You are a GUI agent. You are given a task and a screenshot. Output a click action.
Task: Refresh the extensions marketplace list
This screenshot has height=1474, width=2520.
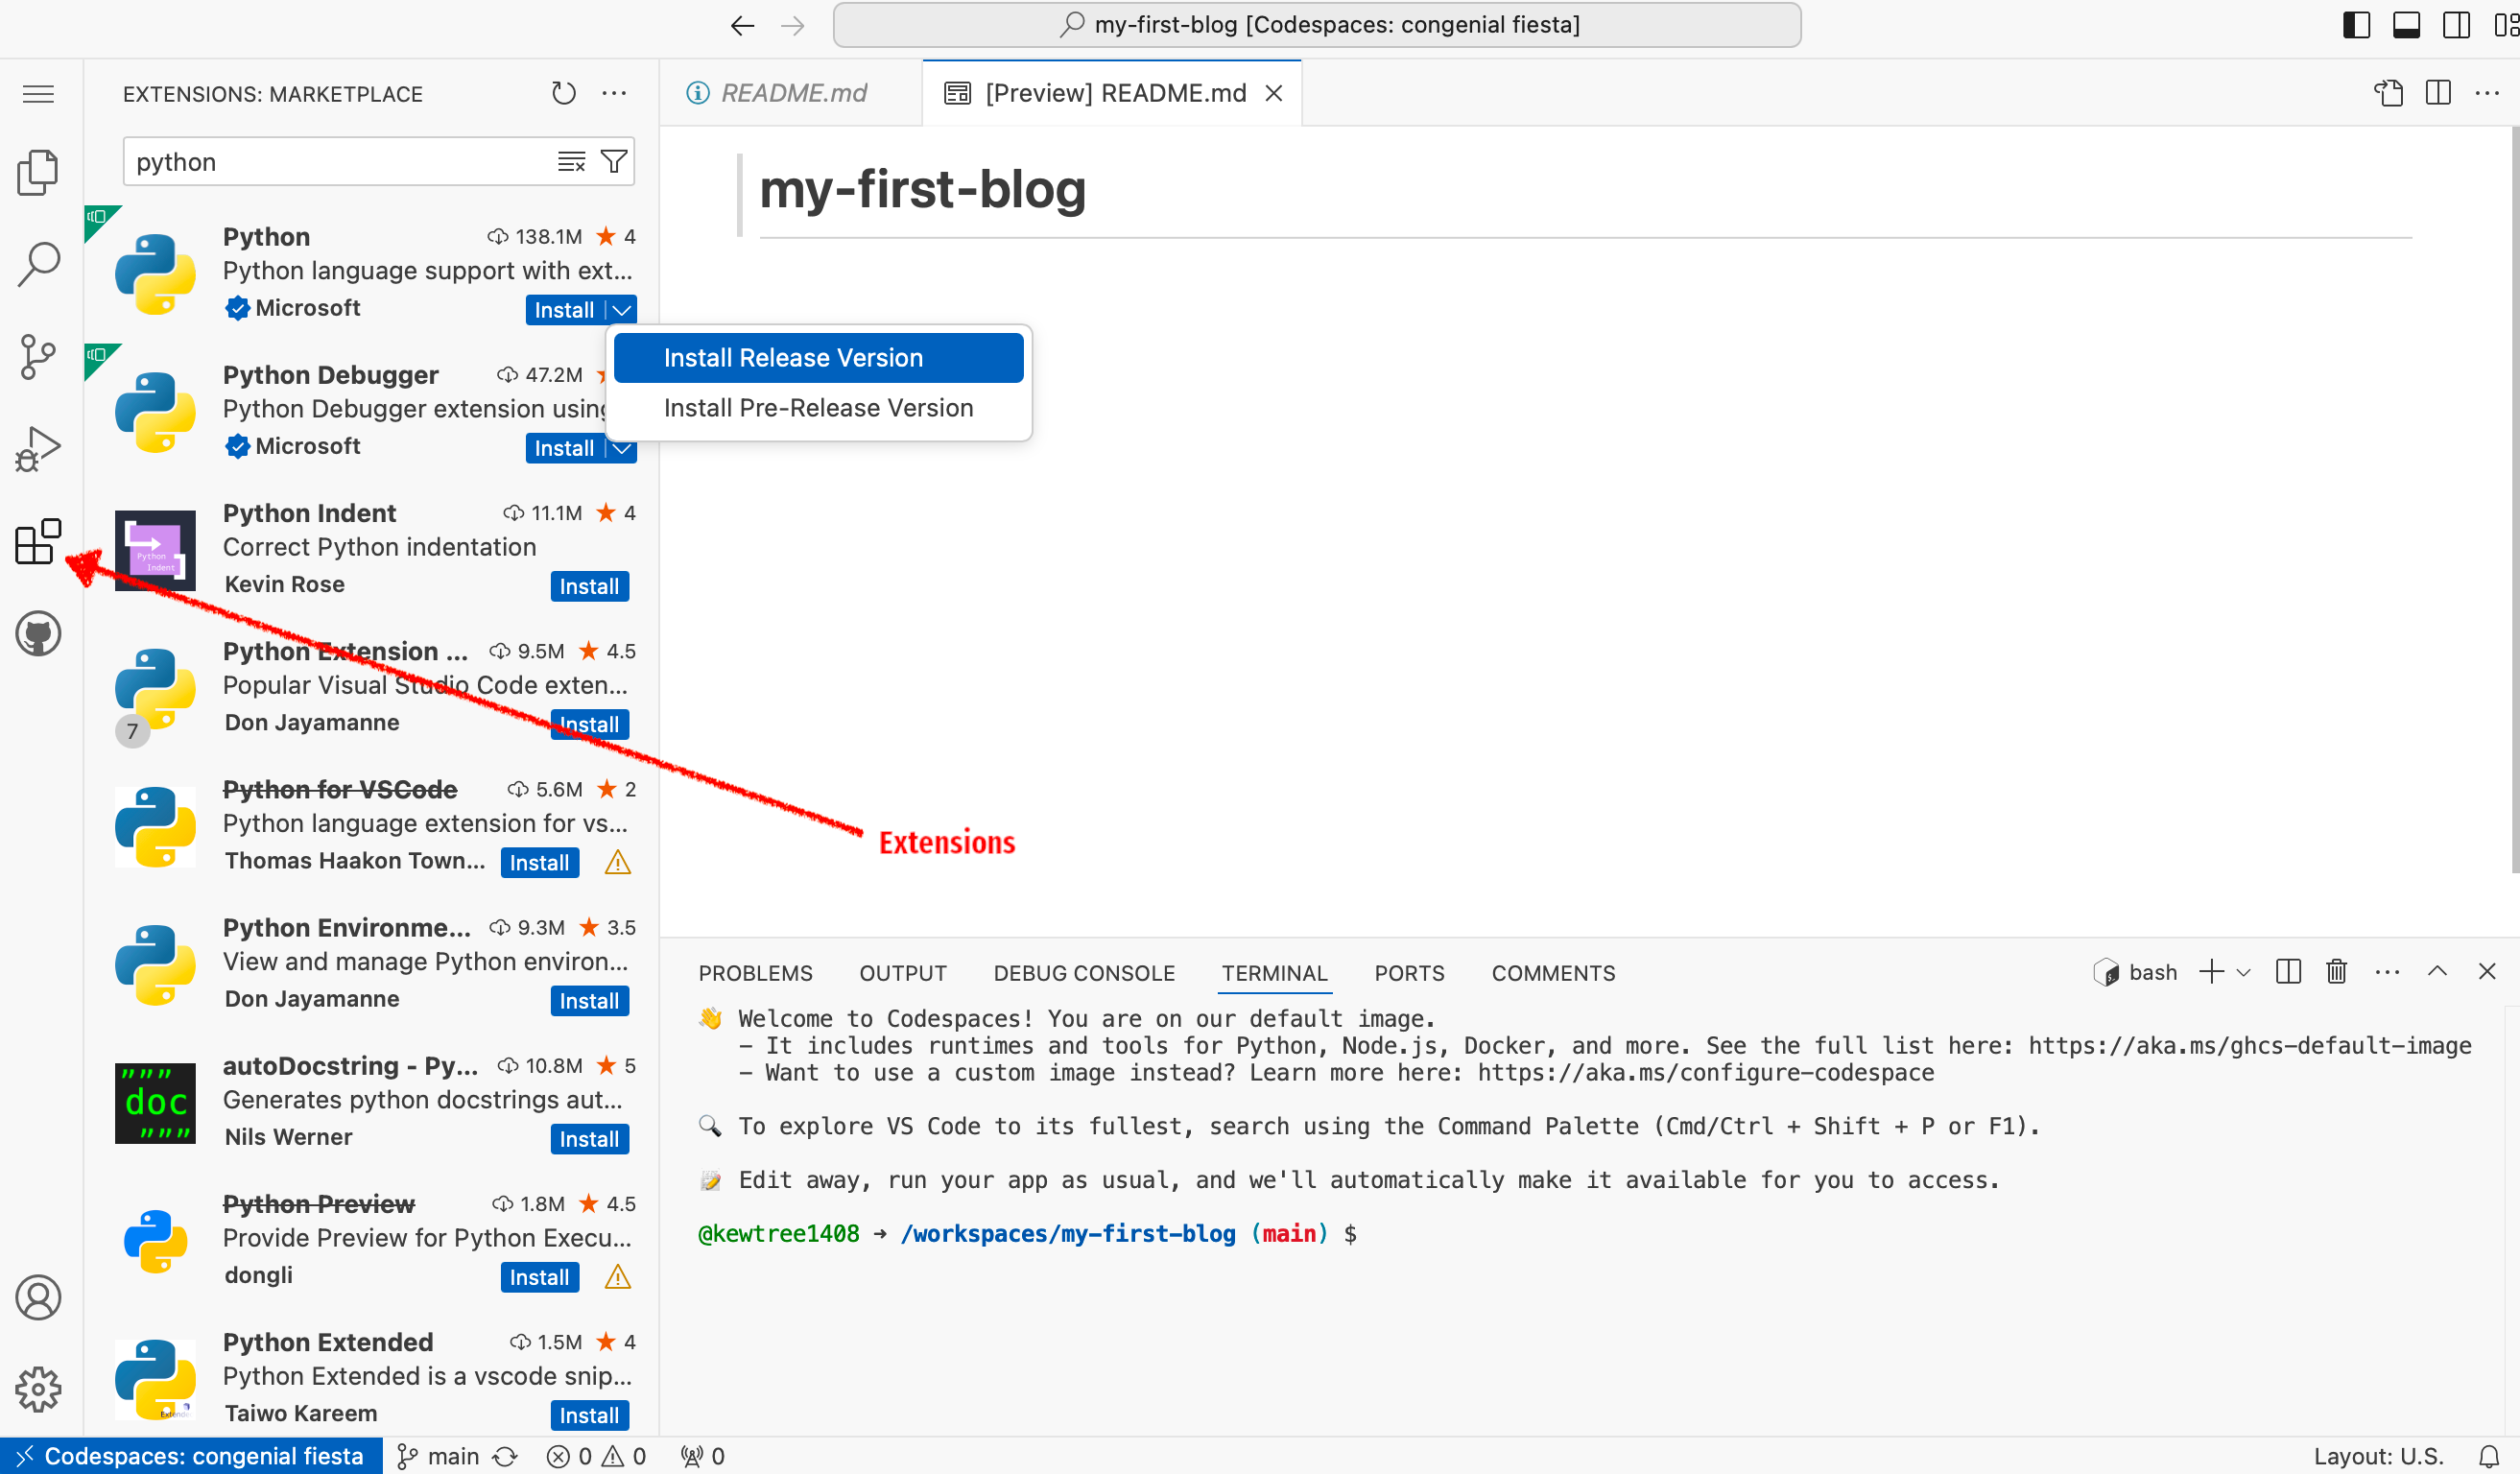tap(564, 93)
